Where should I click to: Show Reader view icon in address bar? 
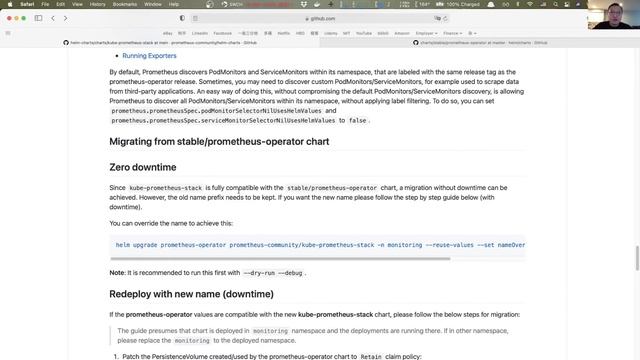(196, 18)
